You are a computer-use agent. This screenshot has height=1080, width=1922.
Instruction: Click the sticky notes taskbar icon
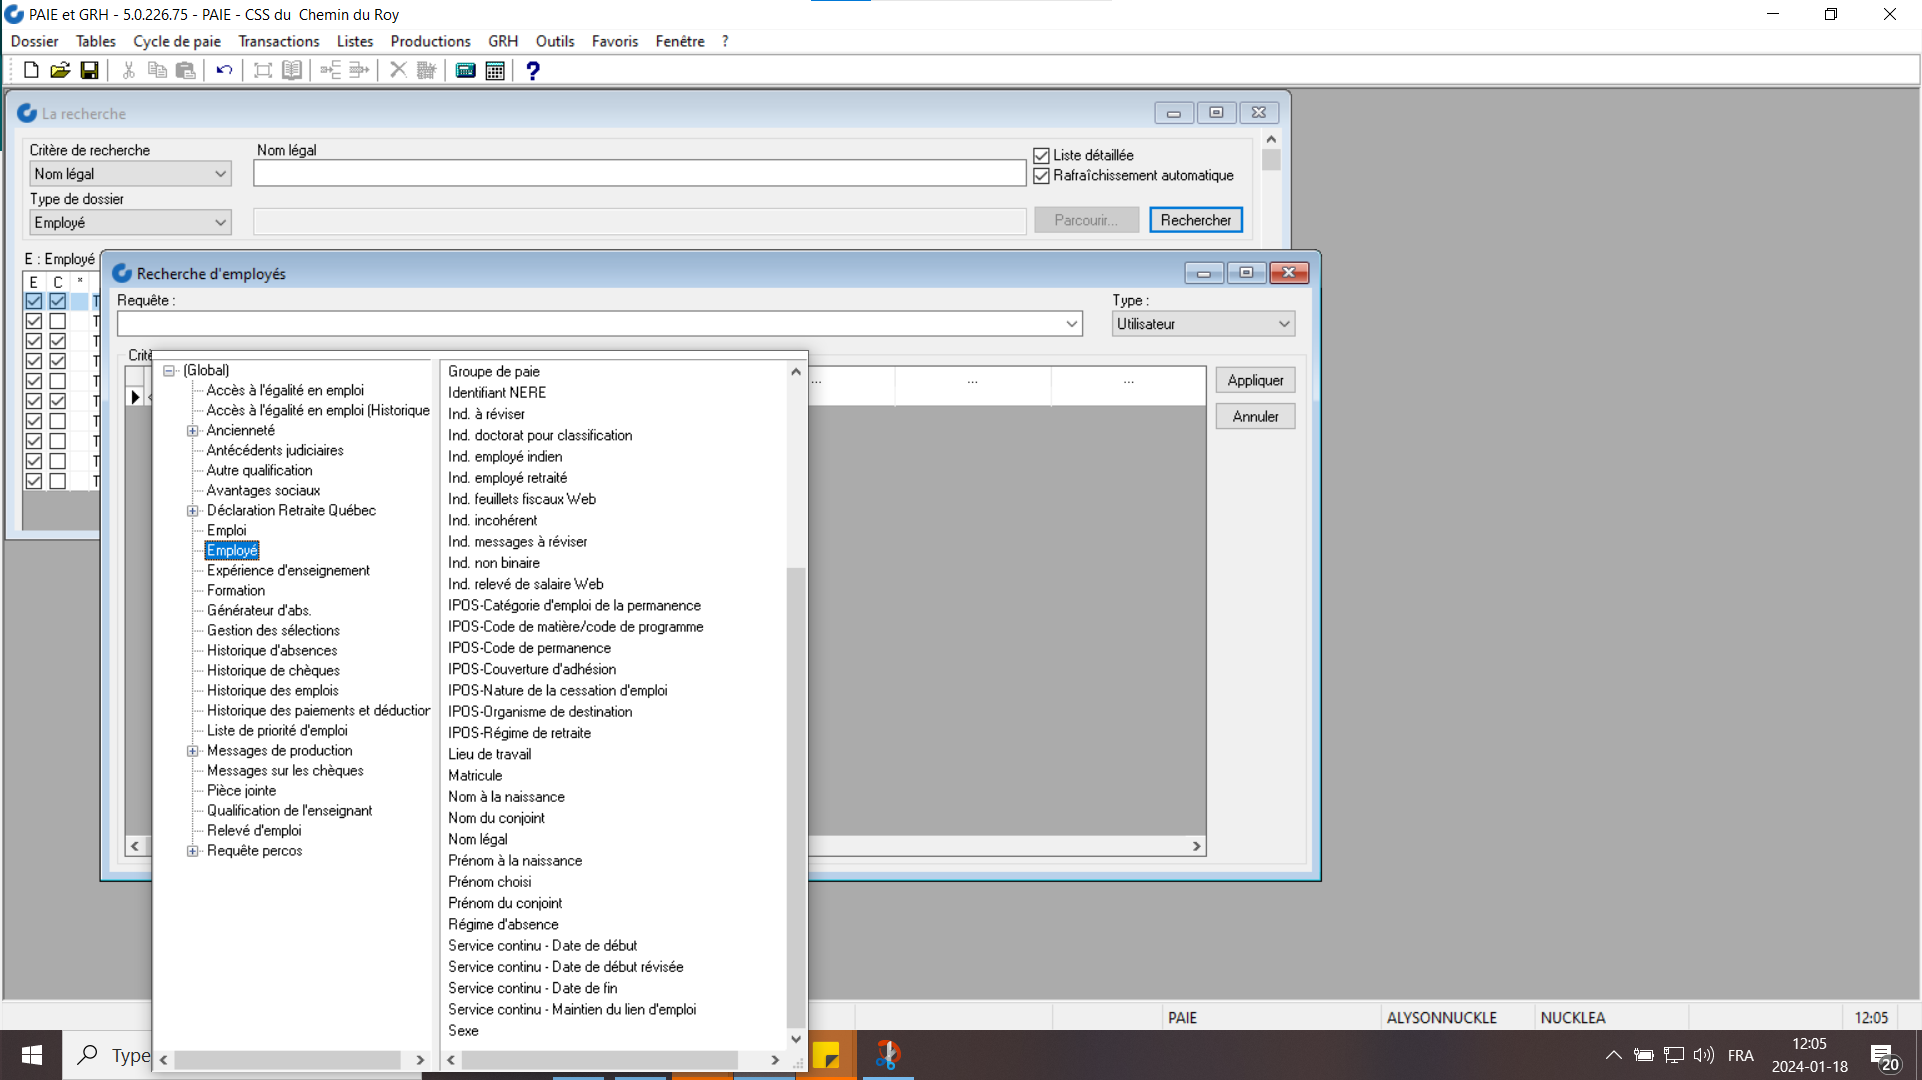pos(826,1055)
